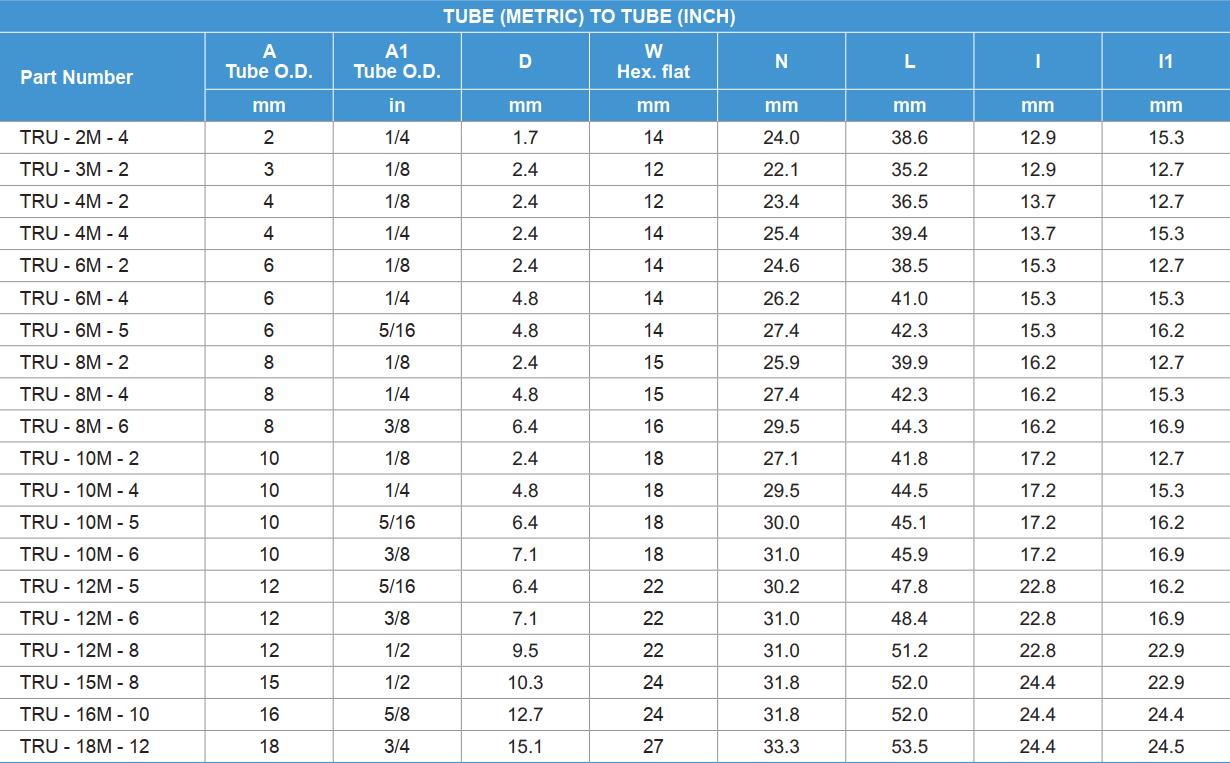
Task: Select the 'W Hex. flat' column header
Action: coord(653,61)
